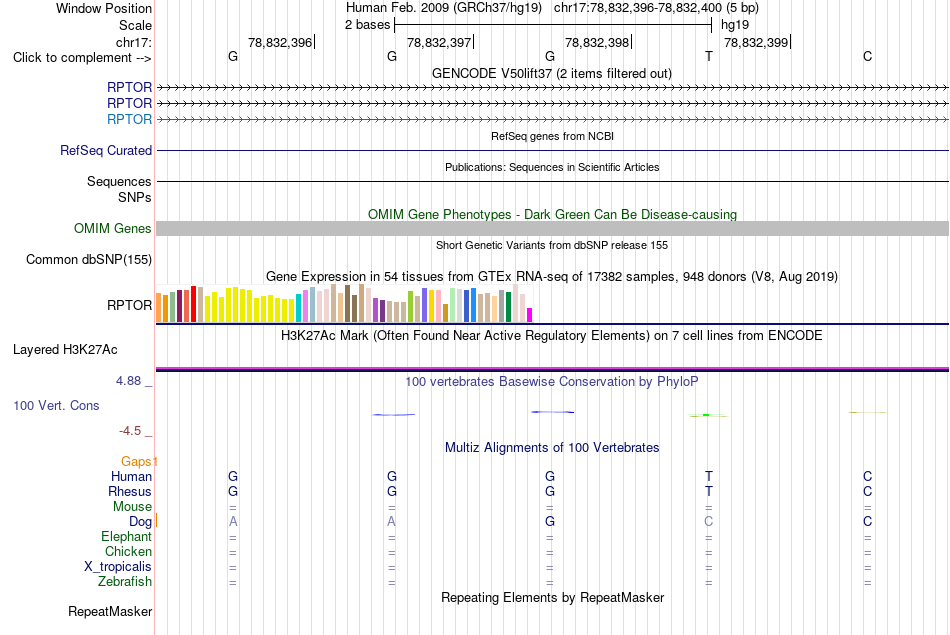The image size is (950, 635).
Task: Select the Rhesus alignment row label
Action: pos(130,491)
